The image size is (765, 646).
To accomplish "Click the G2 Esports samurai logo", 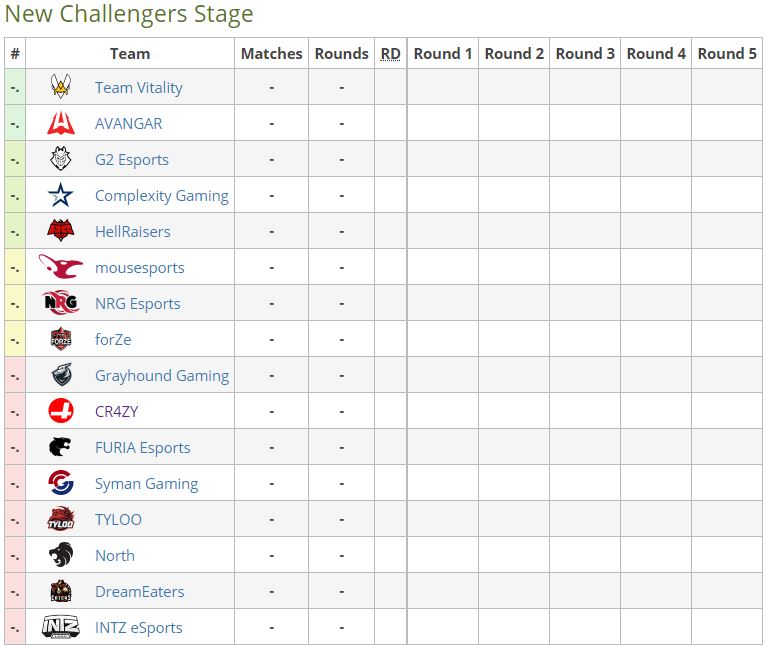I will pos(61,159).
